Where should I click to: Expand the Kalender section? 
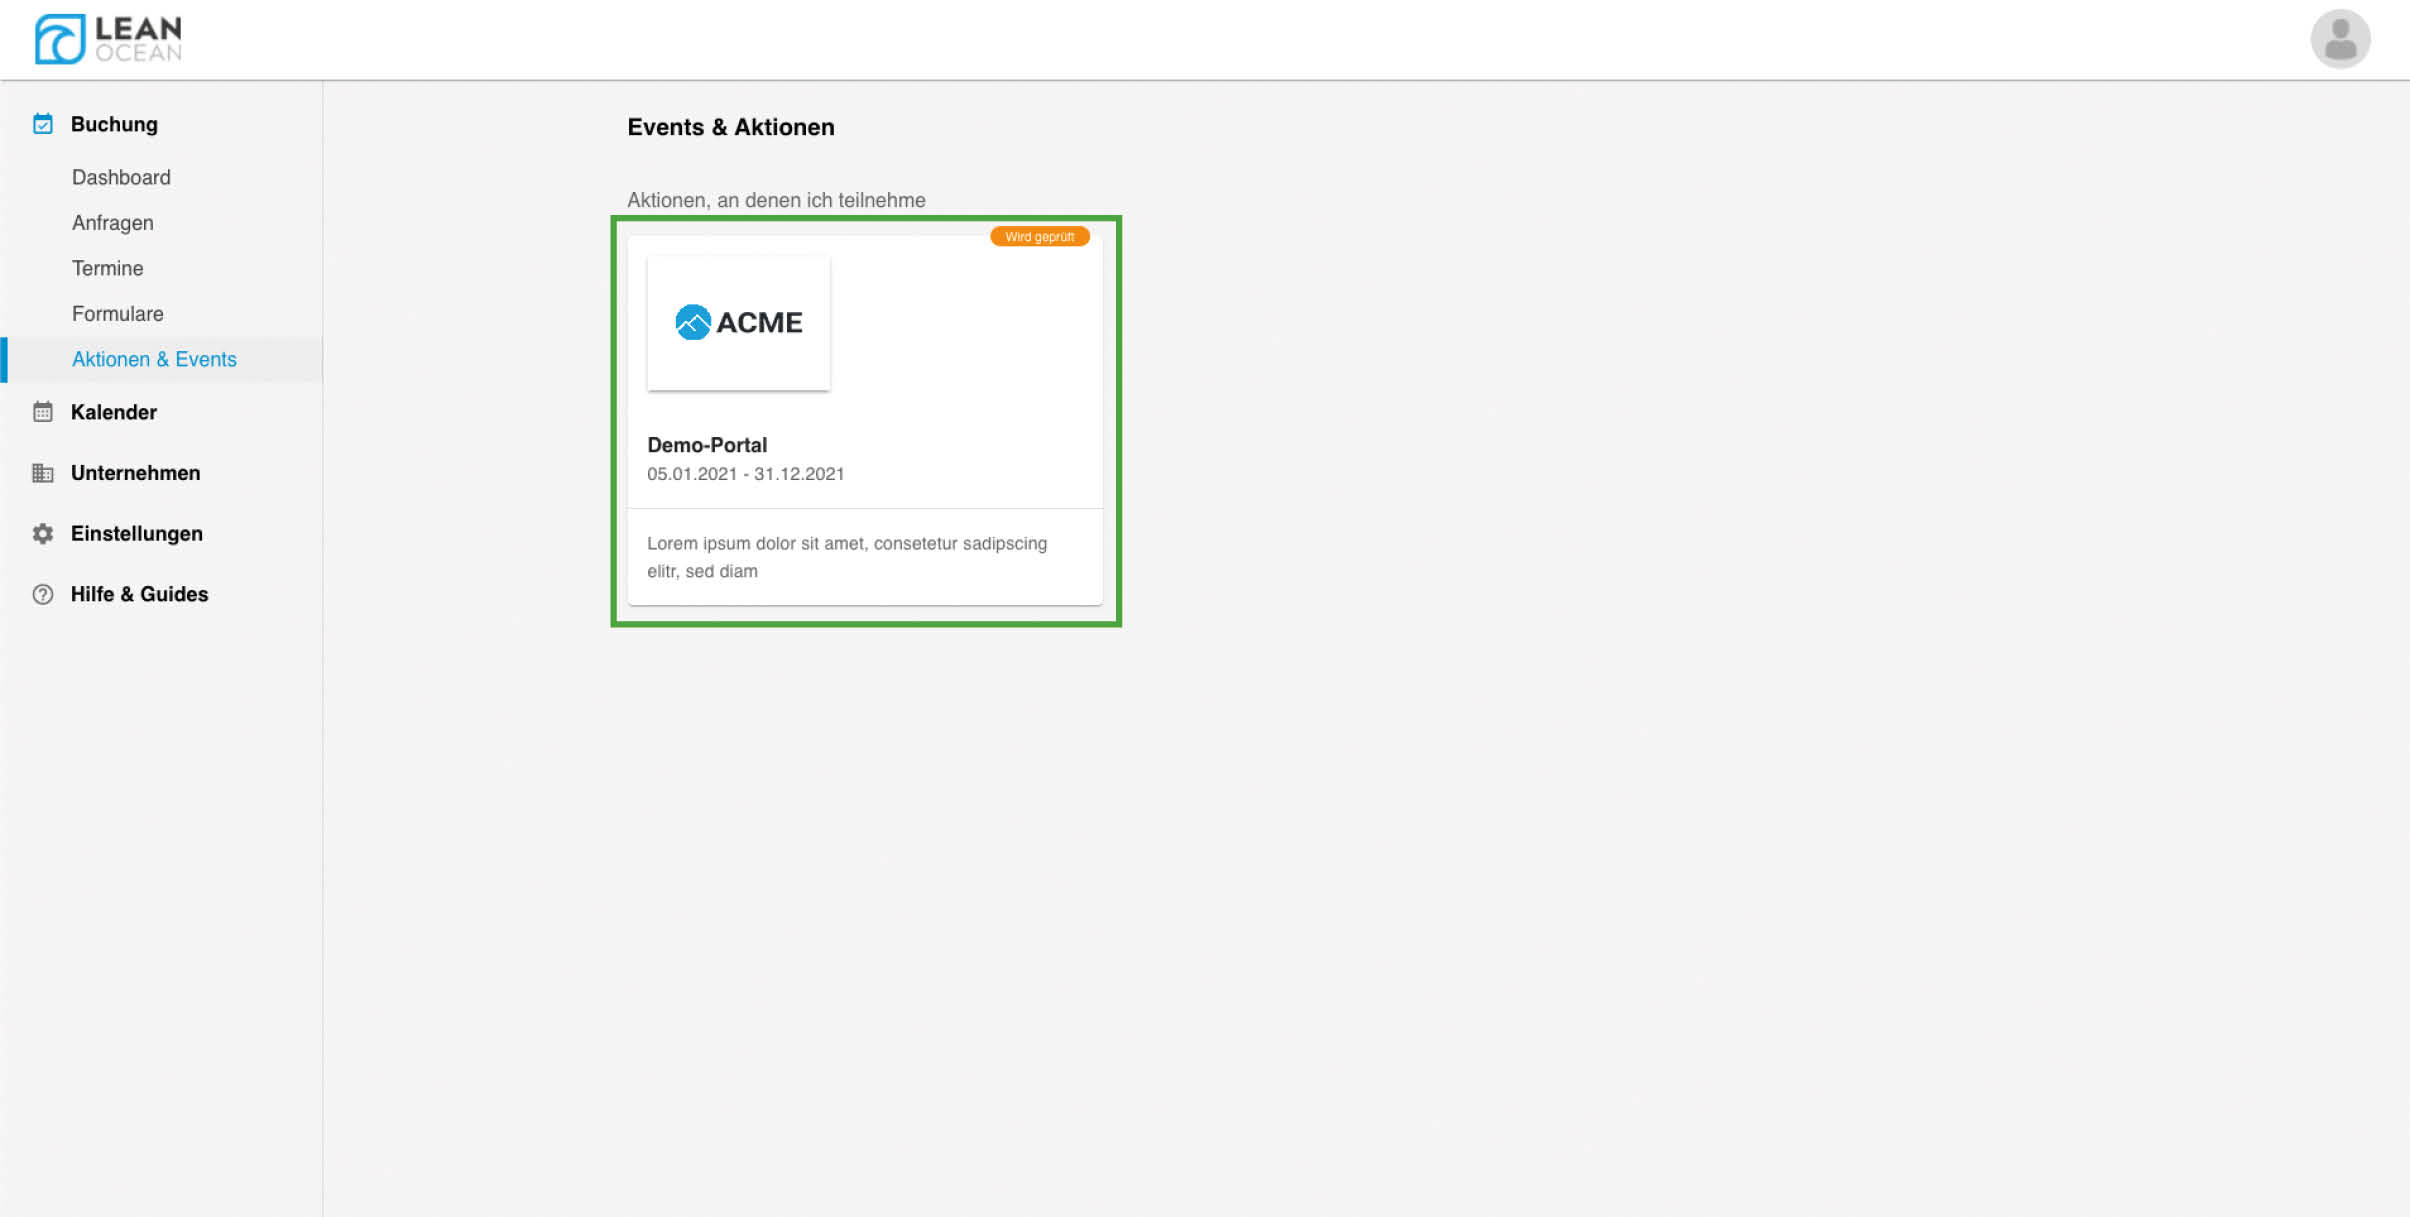tap(113, 412)
